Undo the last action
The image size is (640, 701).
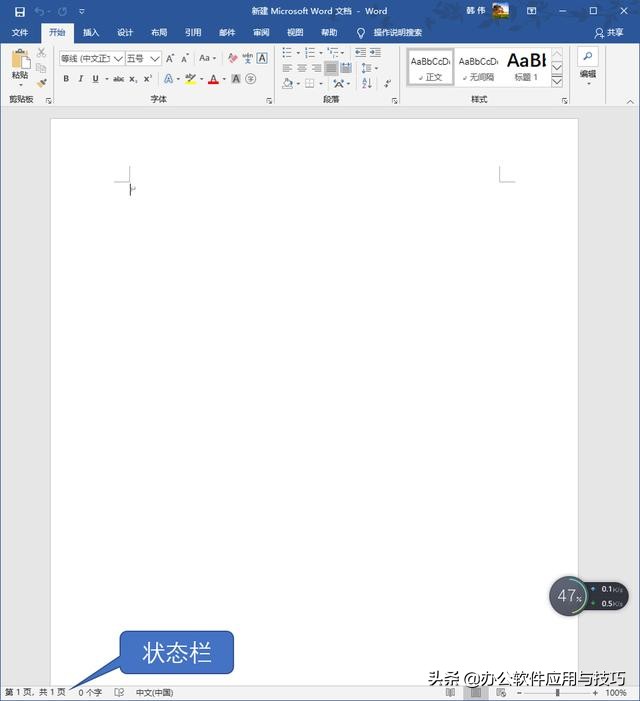click(39, 12)
